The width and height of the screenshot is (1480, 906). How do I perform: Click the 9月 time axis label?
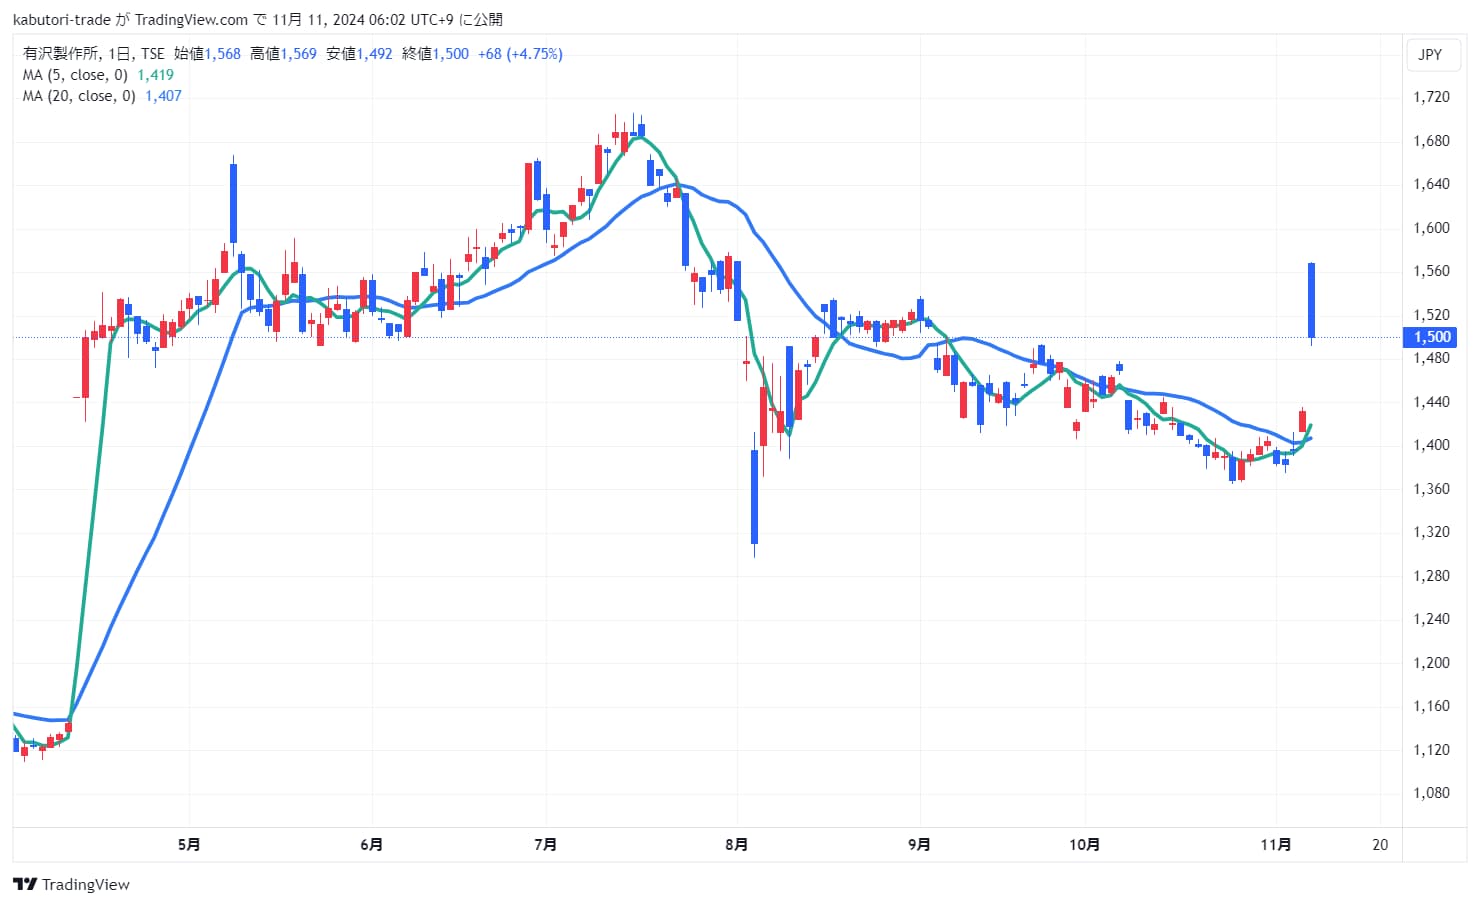click(x=920, y=845)
